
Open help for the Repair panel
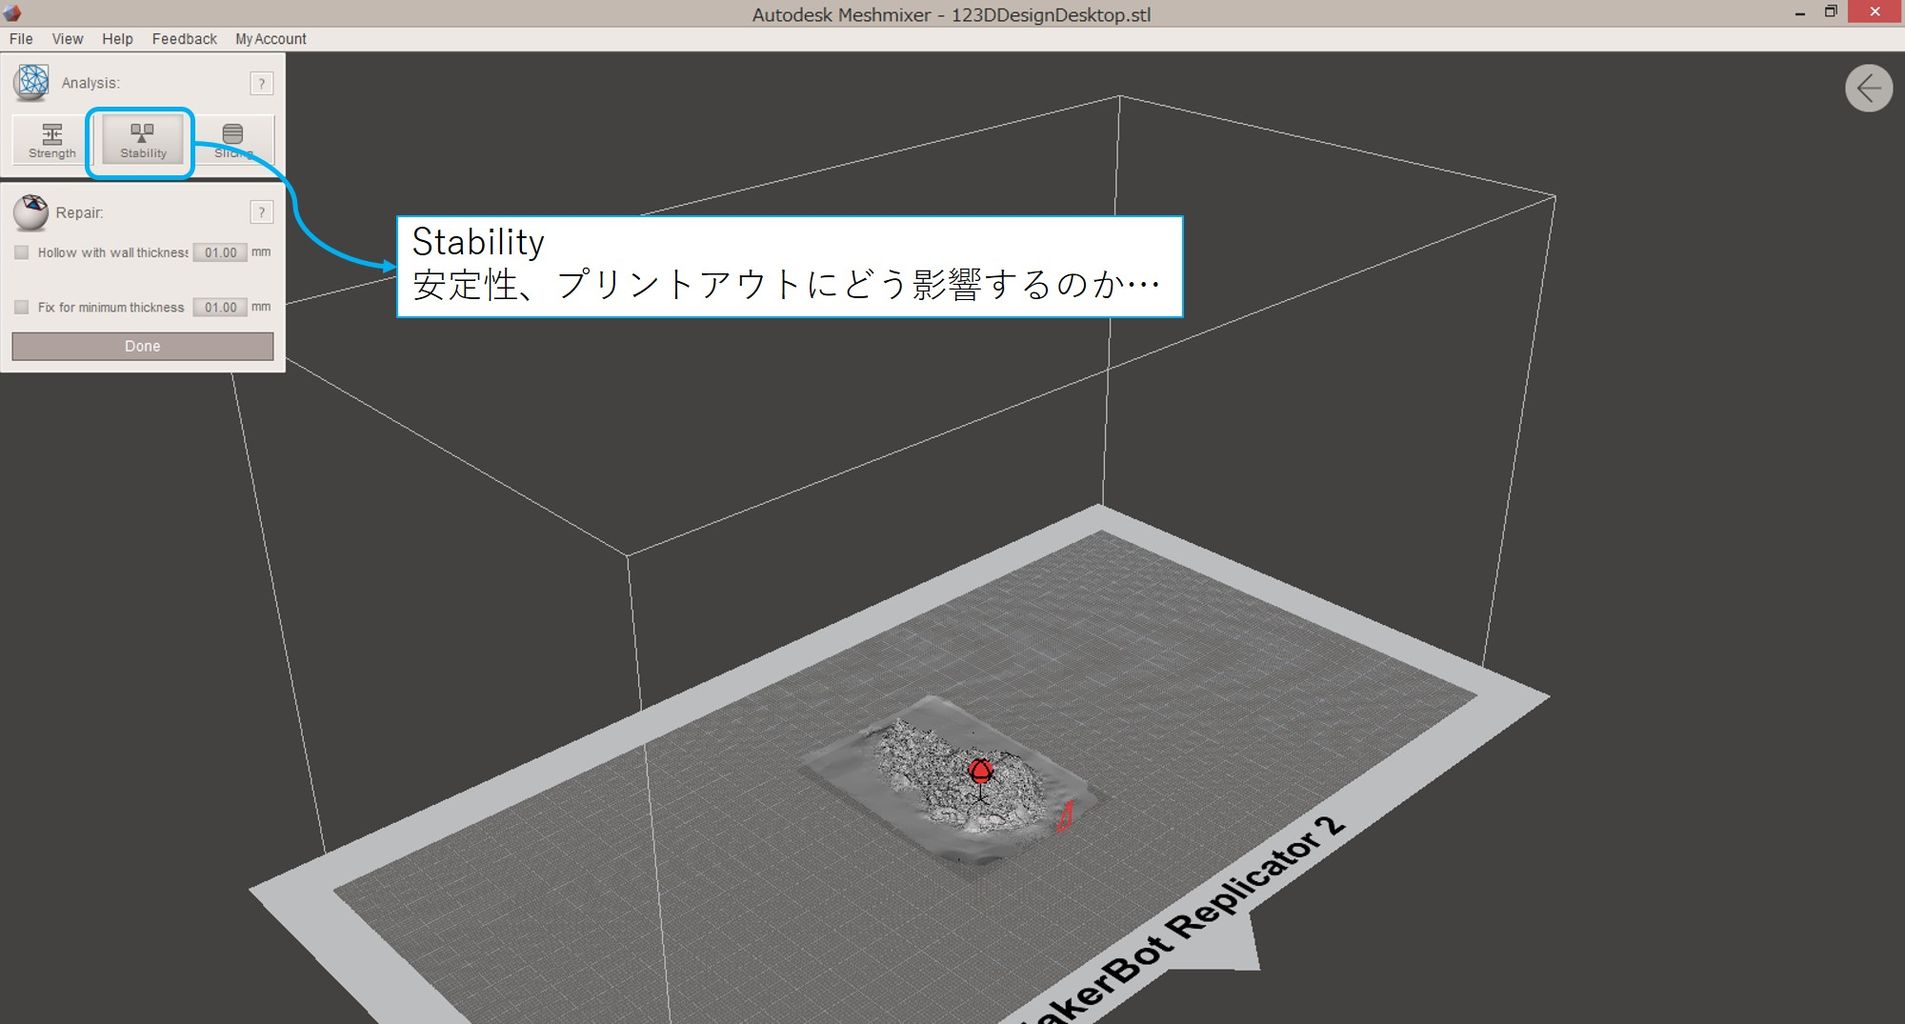(x=261, y=212)
